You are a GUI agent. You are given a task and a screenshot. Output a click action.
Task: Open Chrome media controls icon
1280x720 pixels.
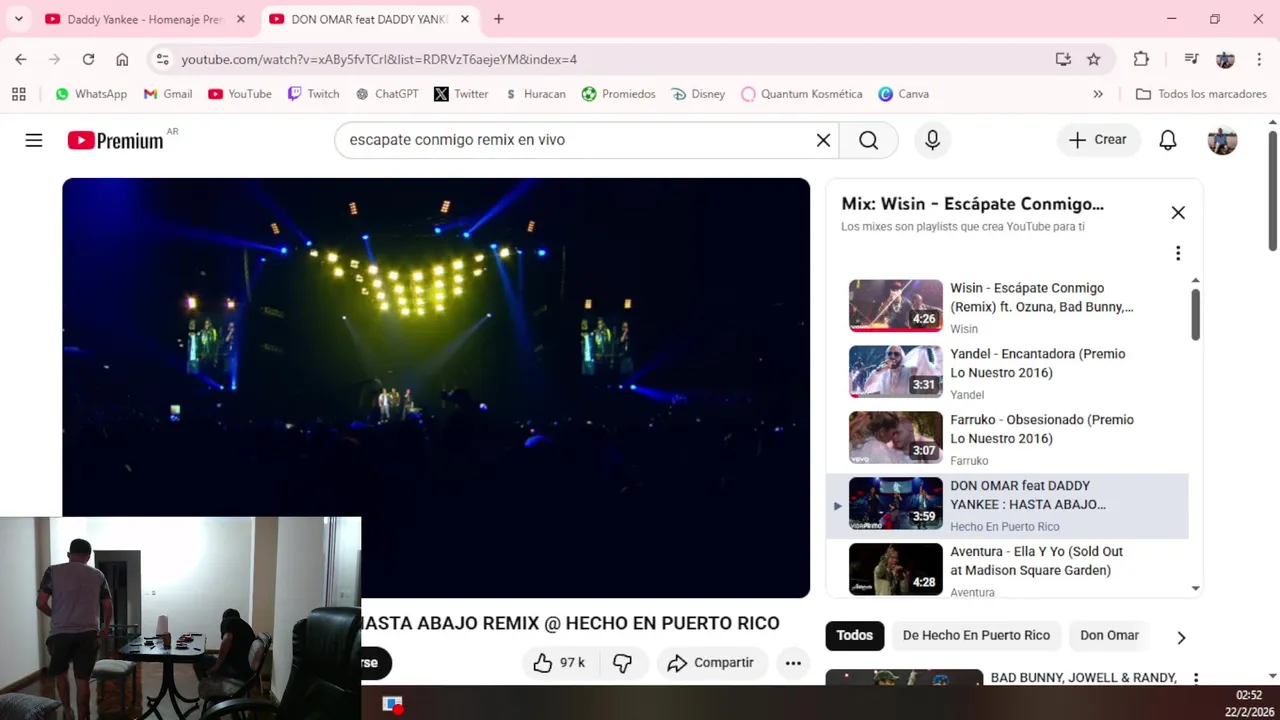(x=1191, y=59)
